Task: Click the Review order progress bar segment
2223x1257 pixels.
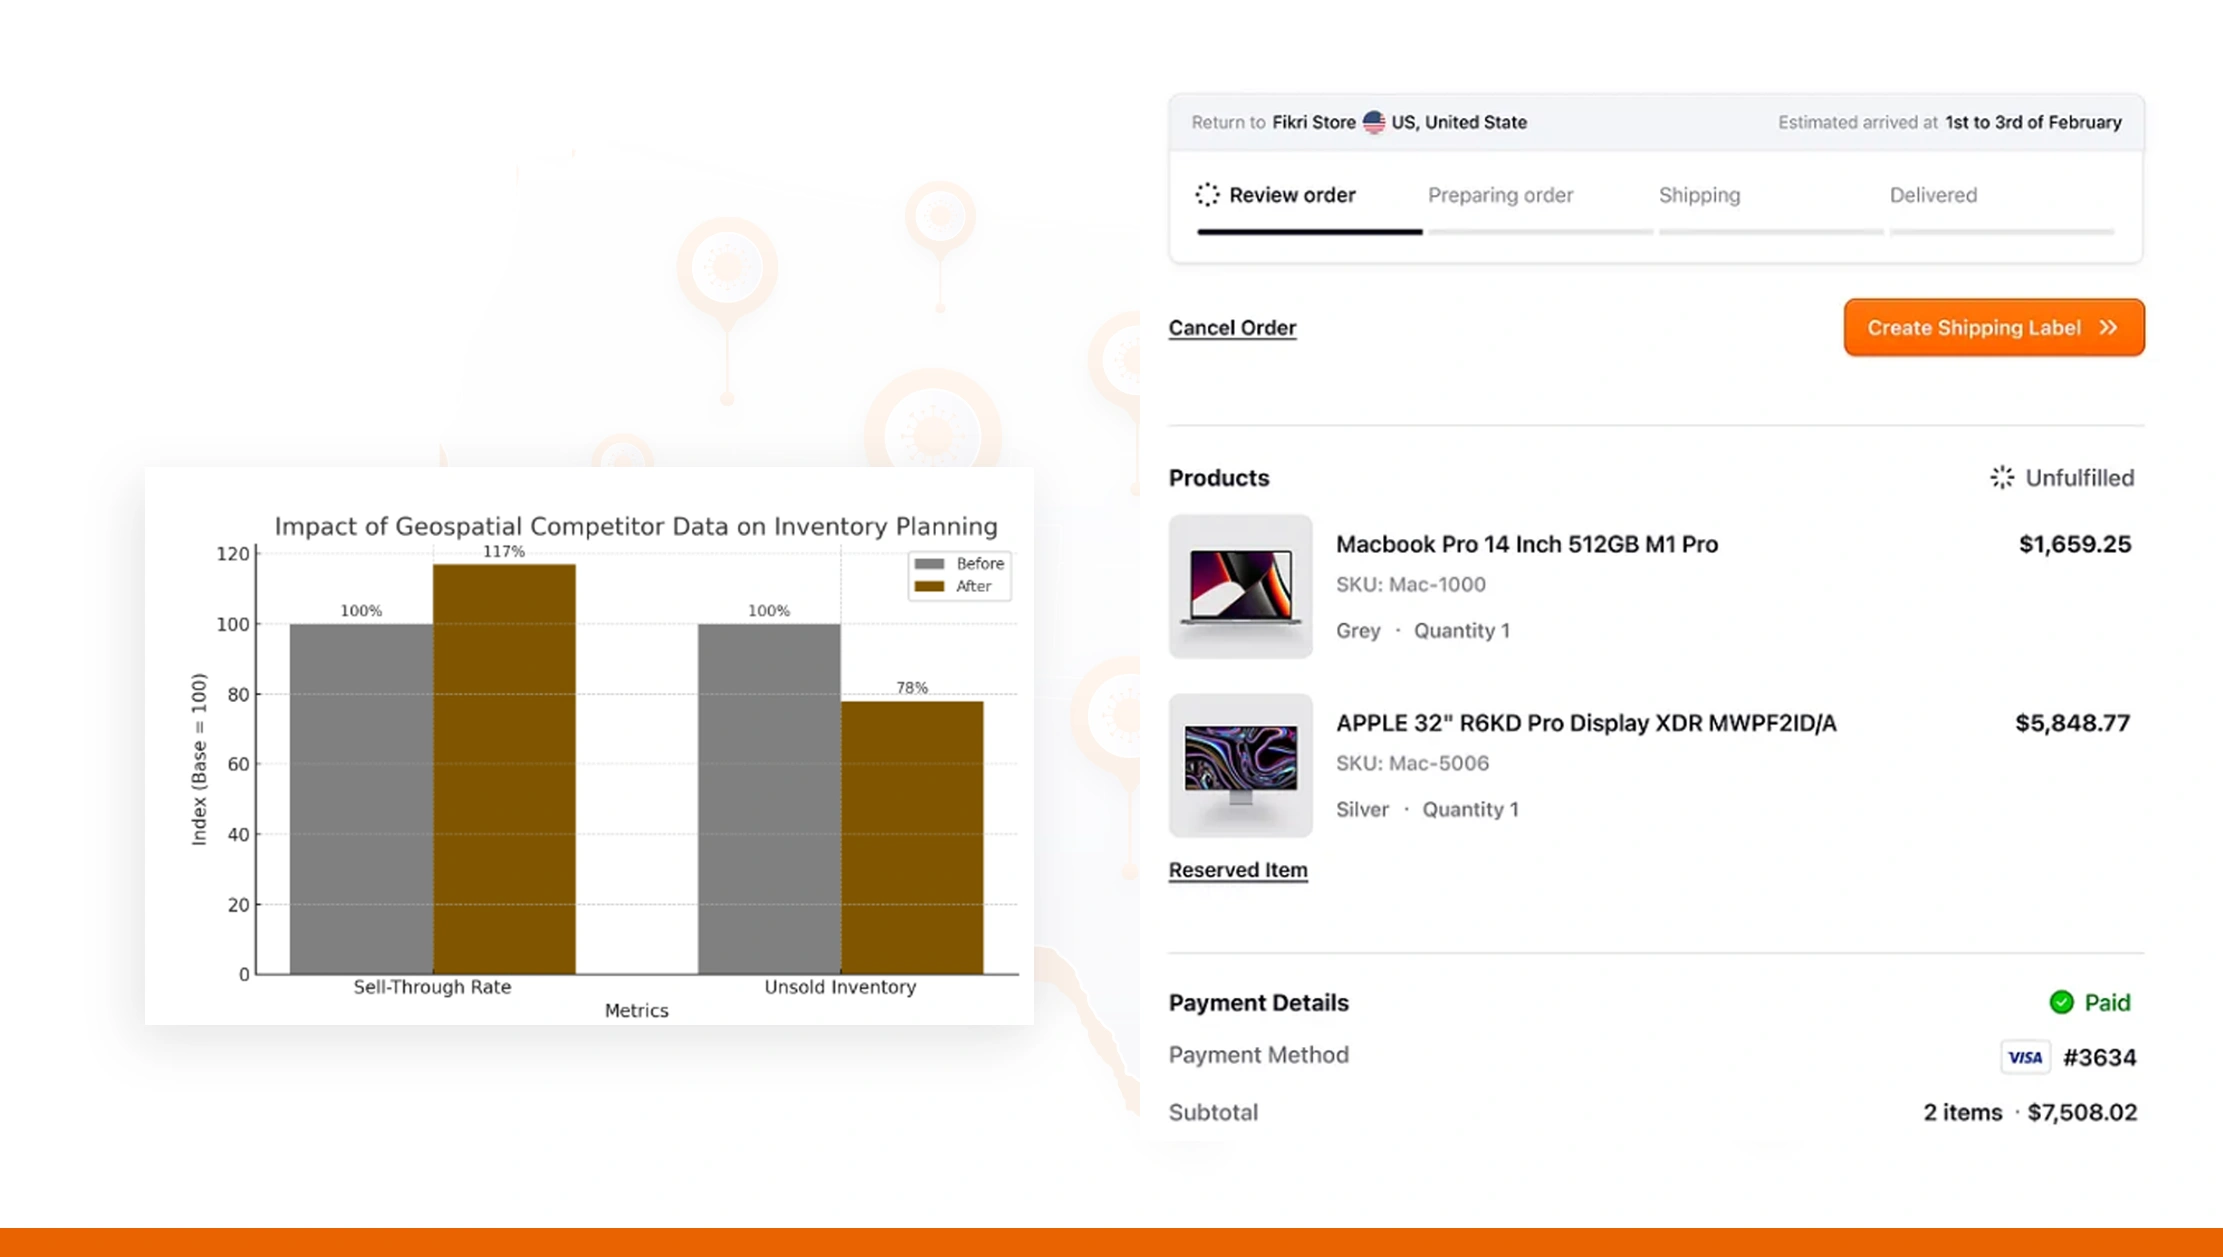Action: coord(1309,232)
